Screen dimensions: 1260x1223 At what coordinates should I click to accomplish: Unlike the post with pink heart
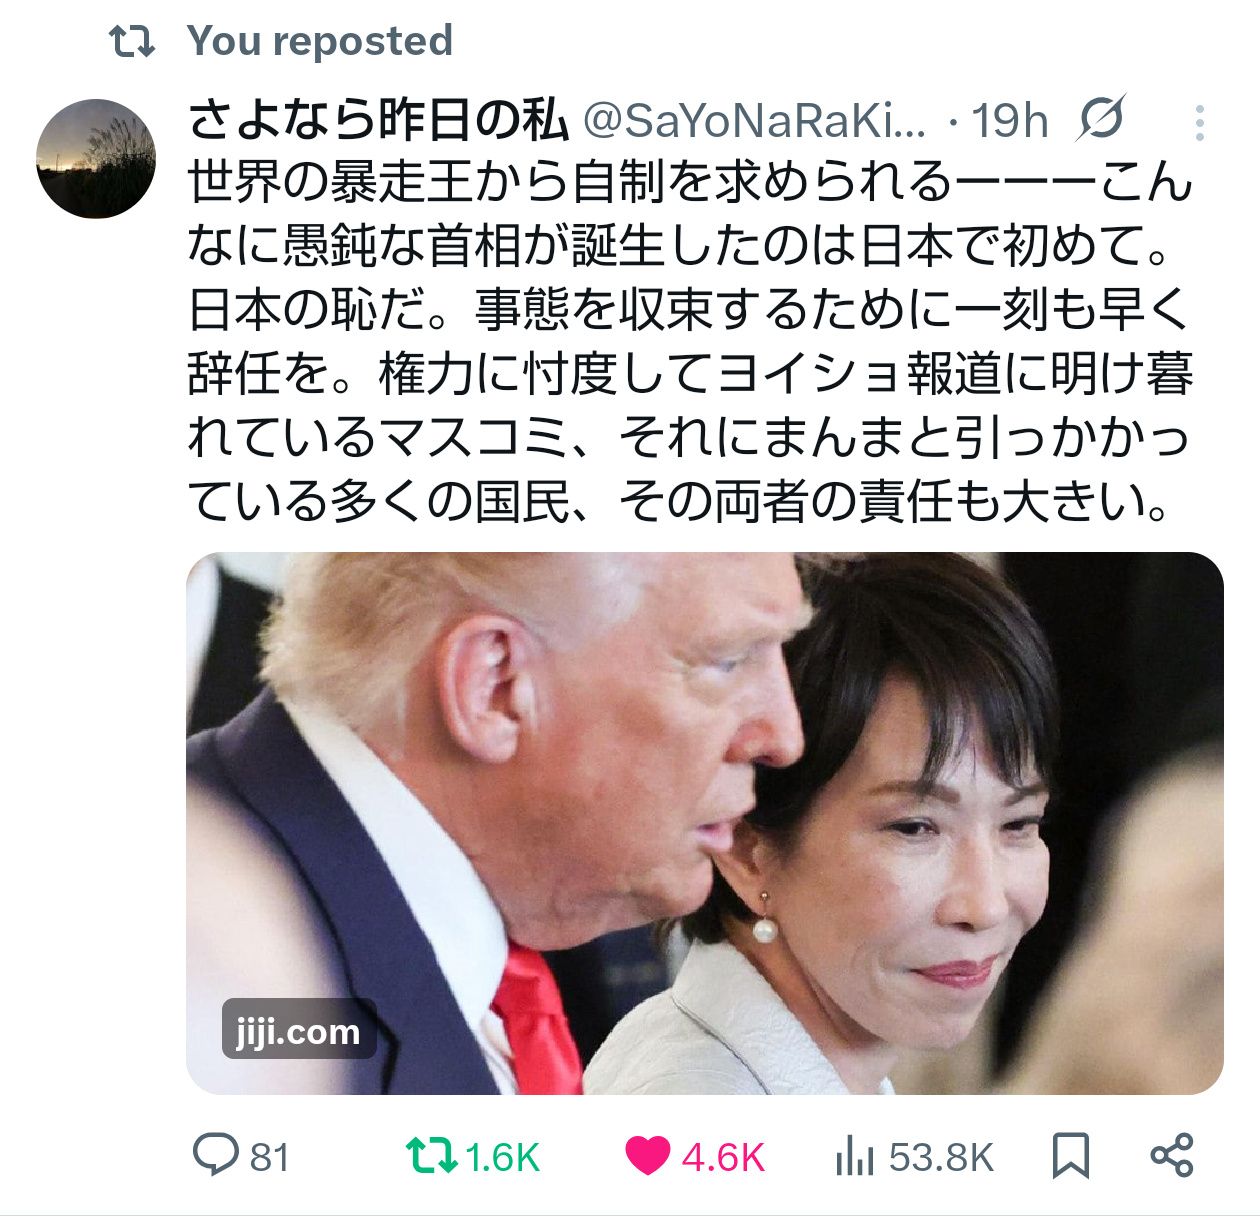(x=648, y=1157)
